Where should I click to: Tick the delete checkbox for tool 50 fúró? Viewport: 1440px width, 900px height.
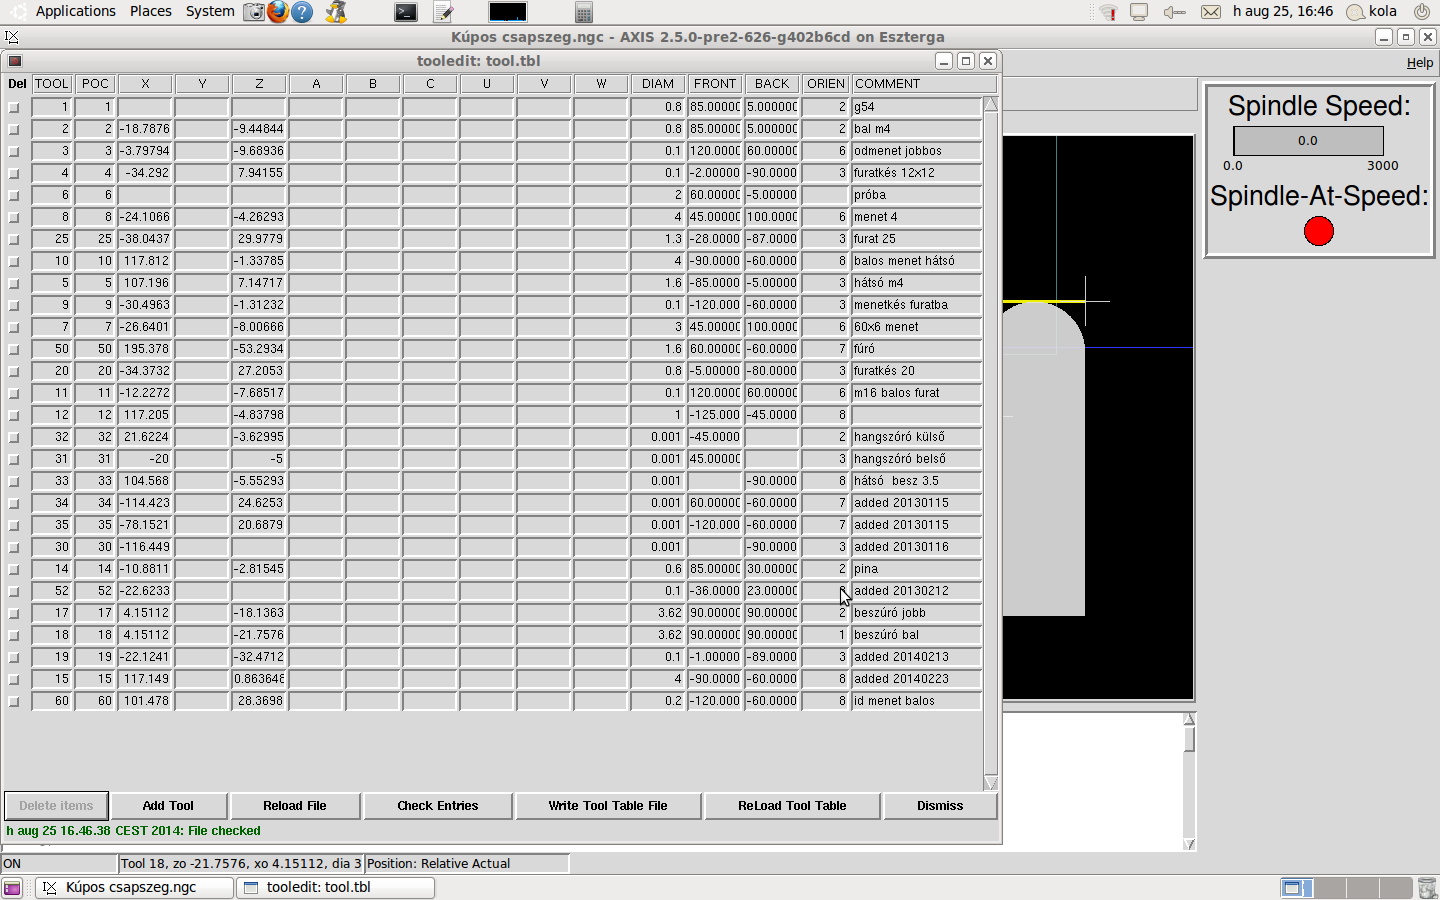[14, 349]
